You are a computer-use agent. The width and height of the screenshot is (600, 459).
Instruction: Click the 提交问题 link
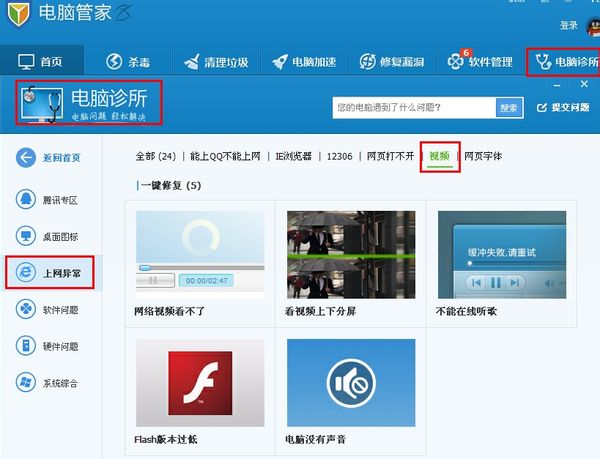click(x=562, y=107)
